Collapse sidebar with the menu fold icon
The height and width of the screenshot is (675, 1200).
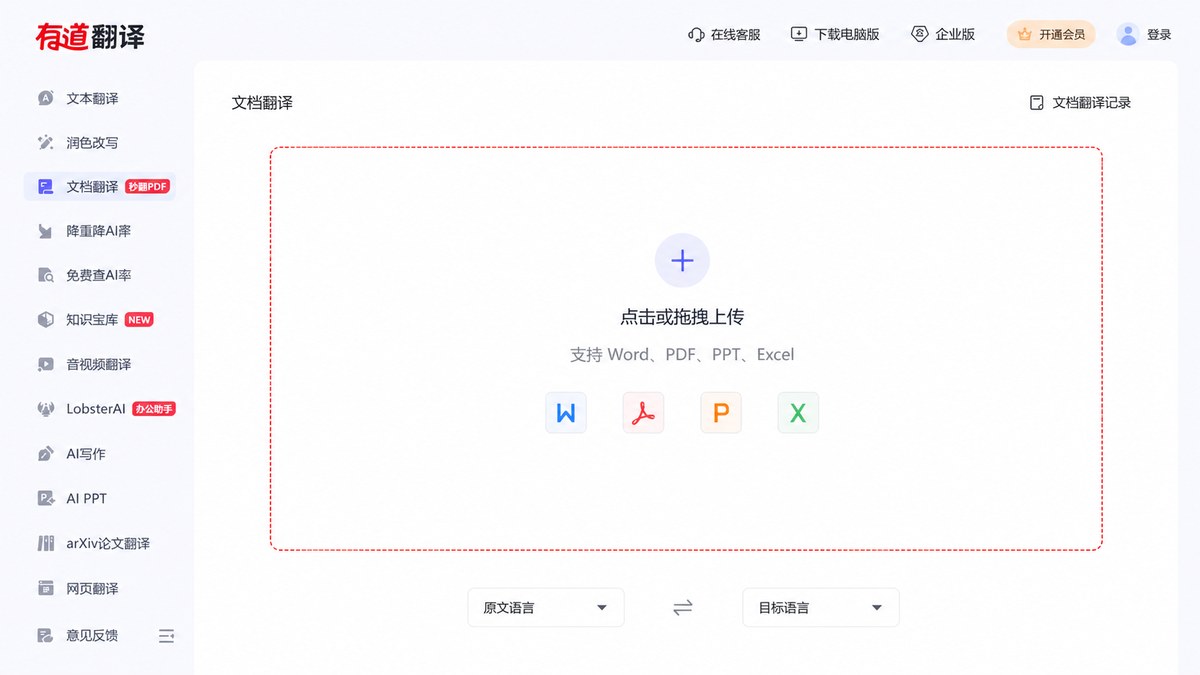167,635
